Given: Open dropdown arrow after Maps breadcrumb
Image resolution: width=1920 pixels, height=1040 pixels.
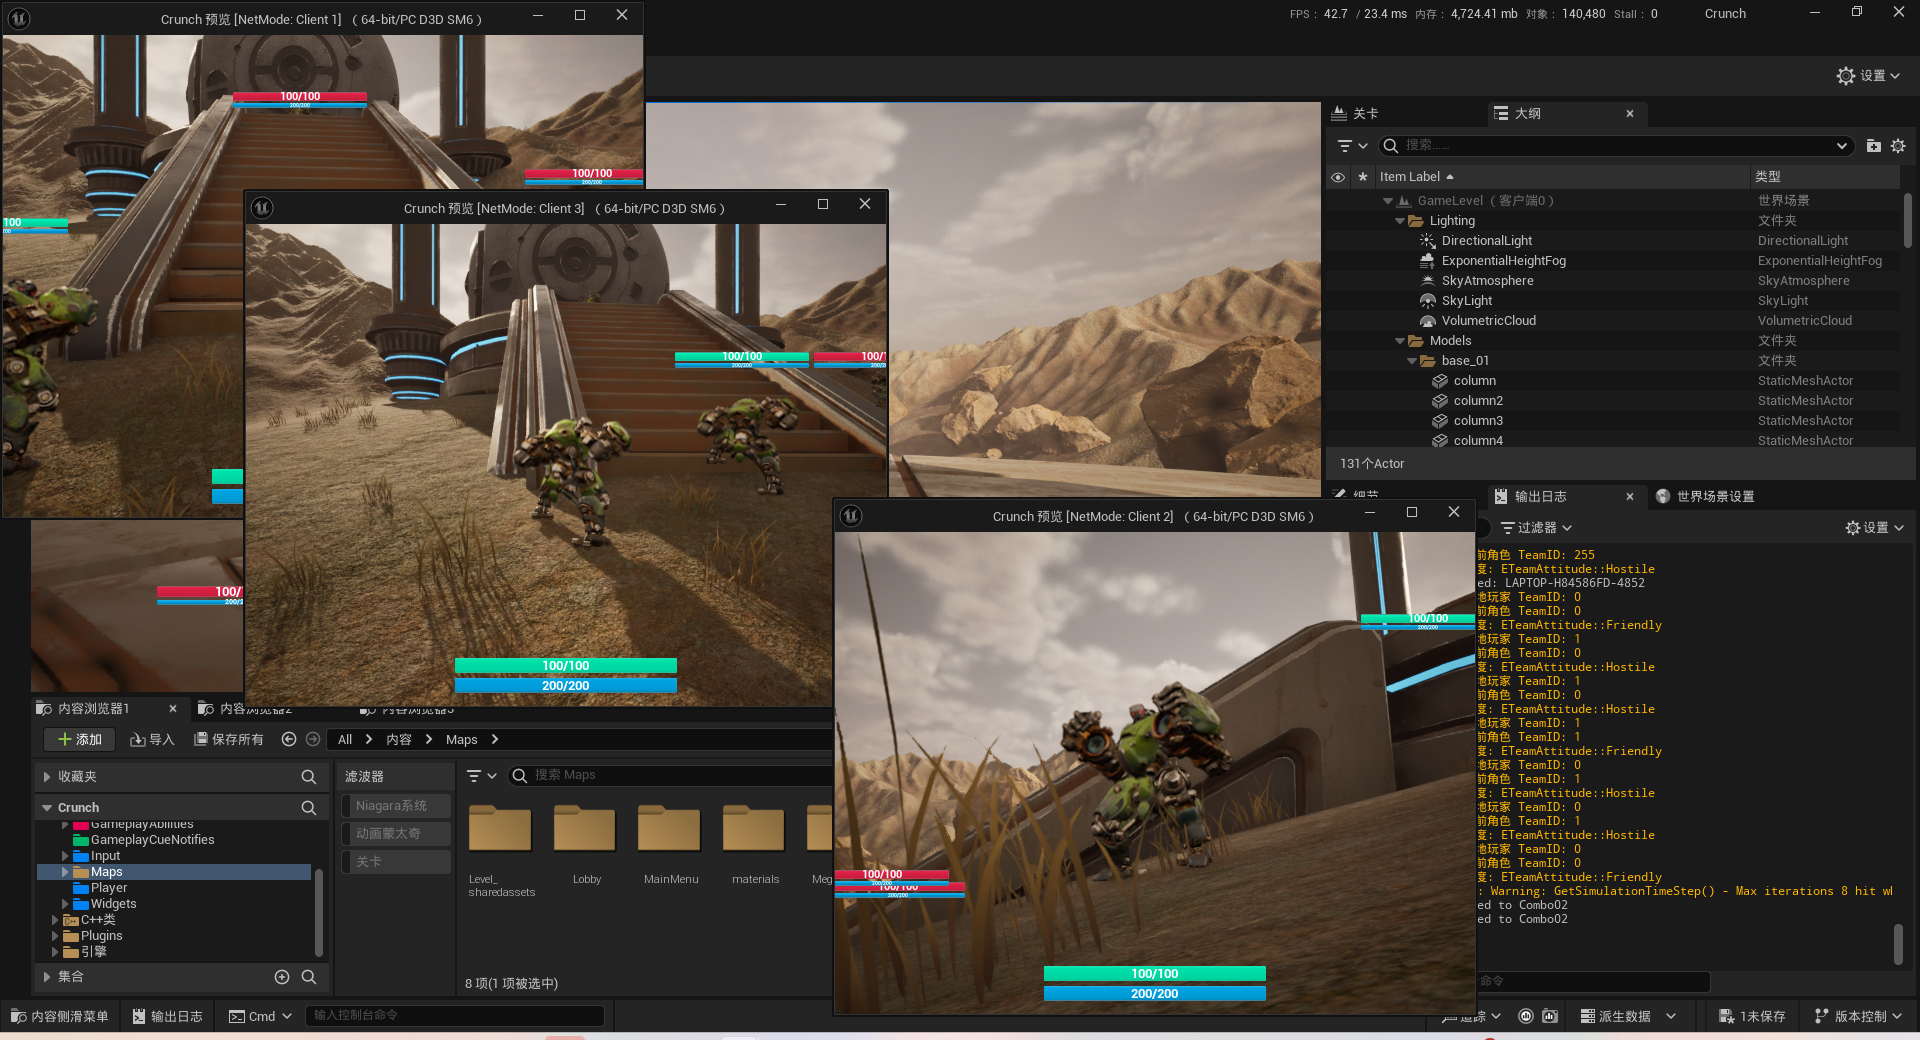Looking at the screenshot, I should tap(495, 740).
